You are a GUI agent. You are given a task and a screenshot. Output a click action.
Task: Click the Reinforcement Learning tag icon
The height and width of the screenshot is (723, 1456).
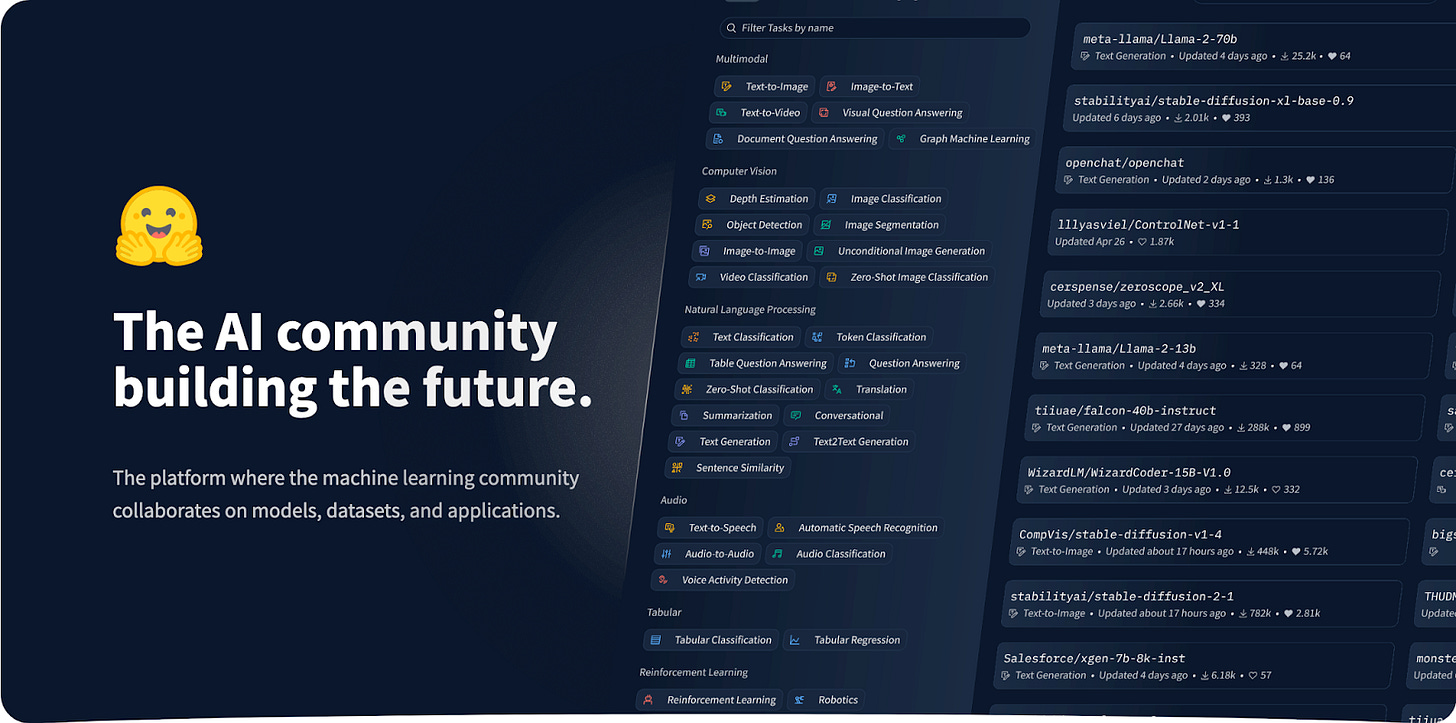(x=649, y=700)
